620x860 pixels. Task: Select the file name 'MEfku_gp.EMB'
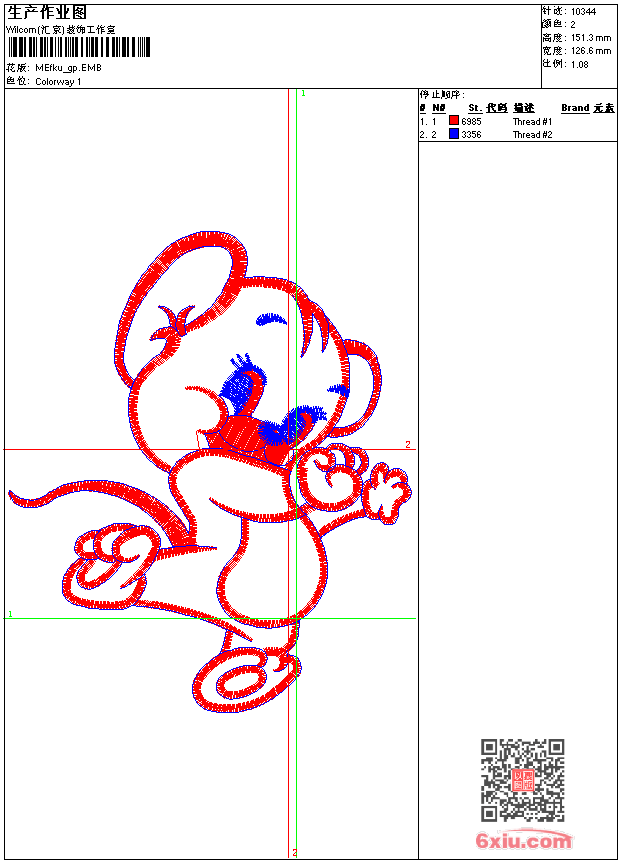coord(68,68)
